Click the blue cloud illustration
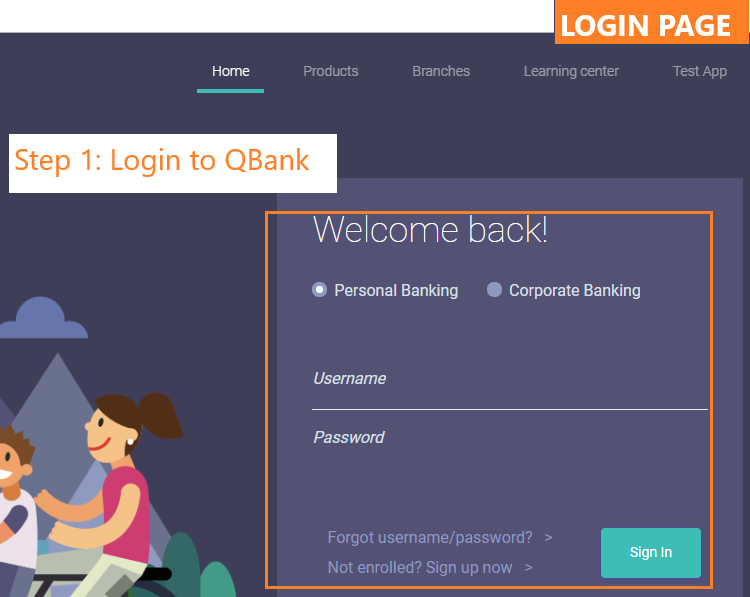This screenshot has width=750, height=597. (42, 318)
